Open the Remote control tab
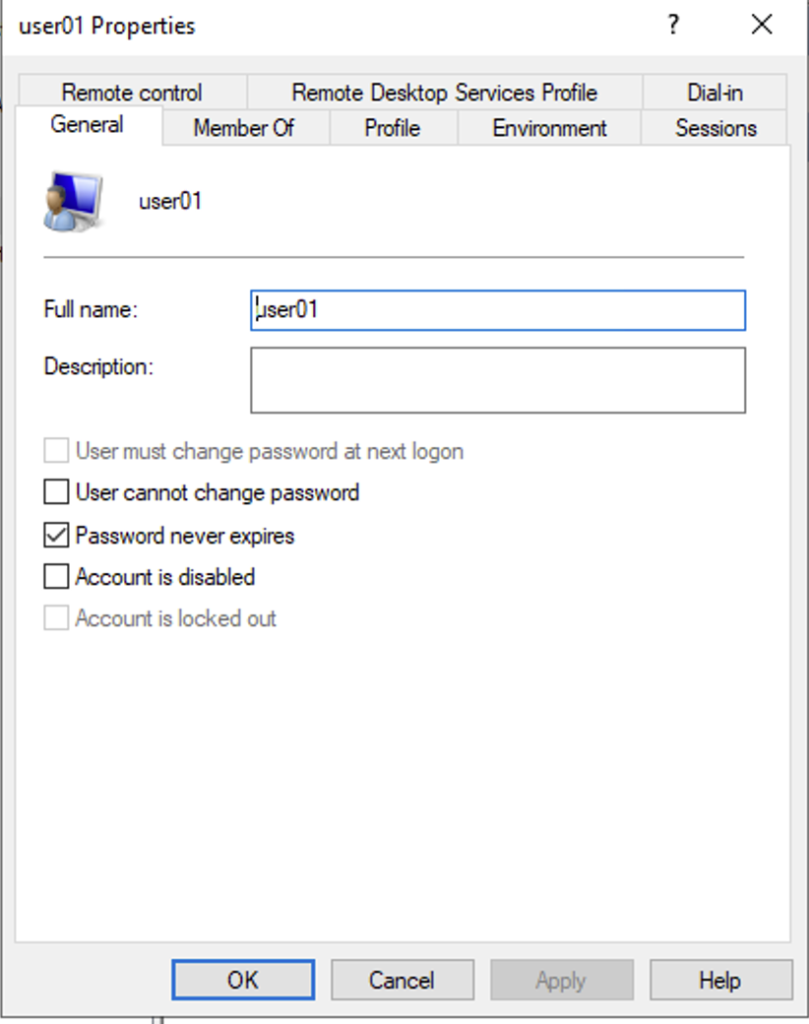809x1024 pixels. [x=132, y=93]
